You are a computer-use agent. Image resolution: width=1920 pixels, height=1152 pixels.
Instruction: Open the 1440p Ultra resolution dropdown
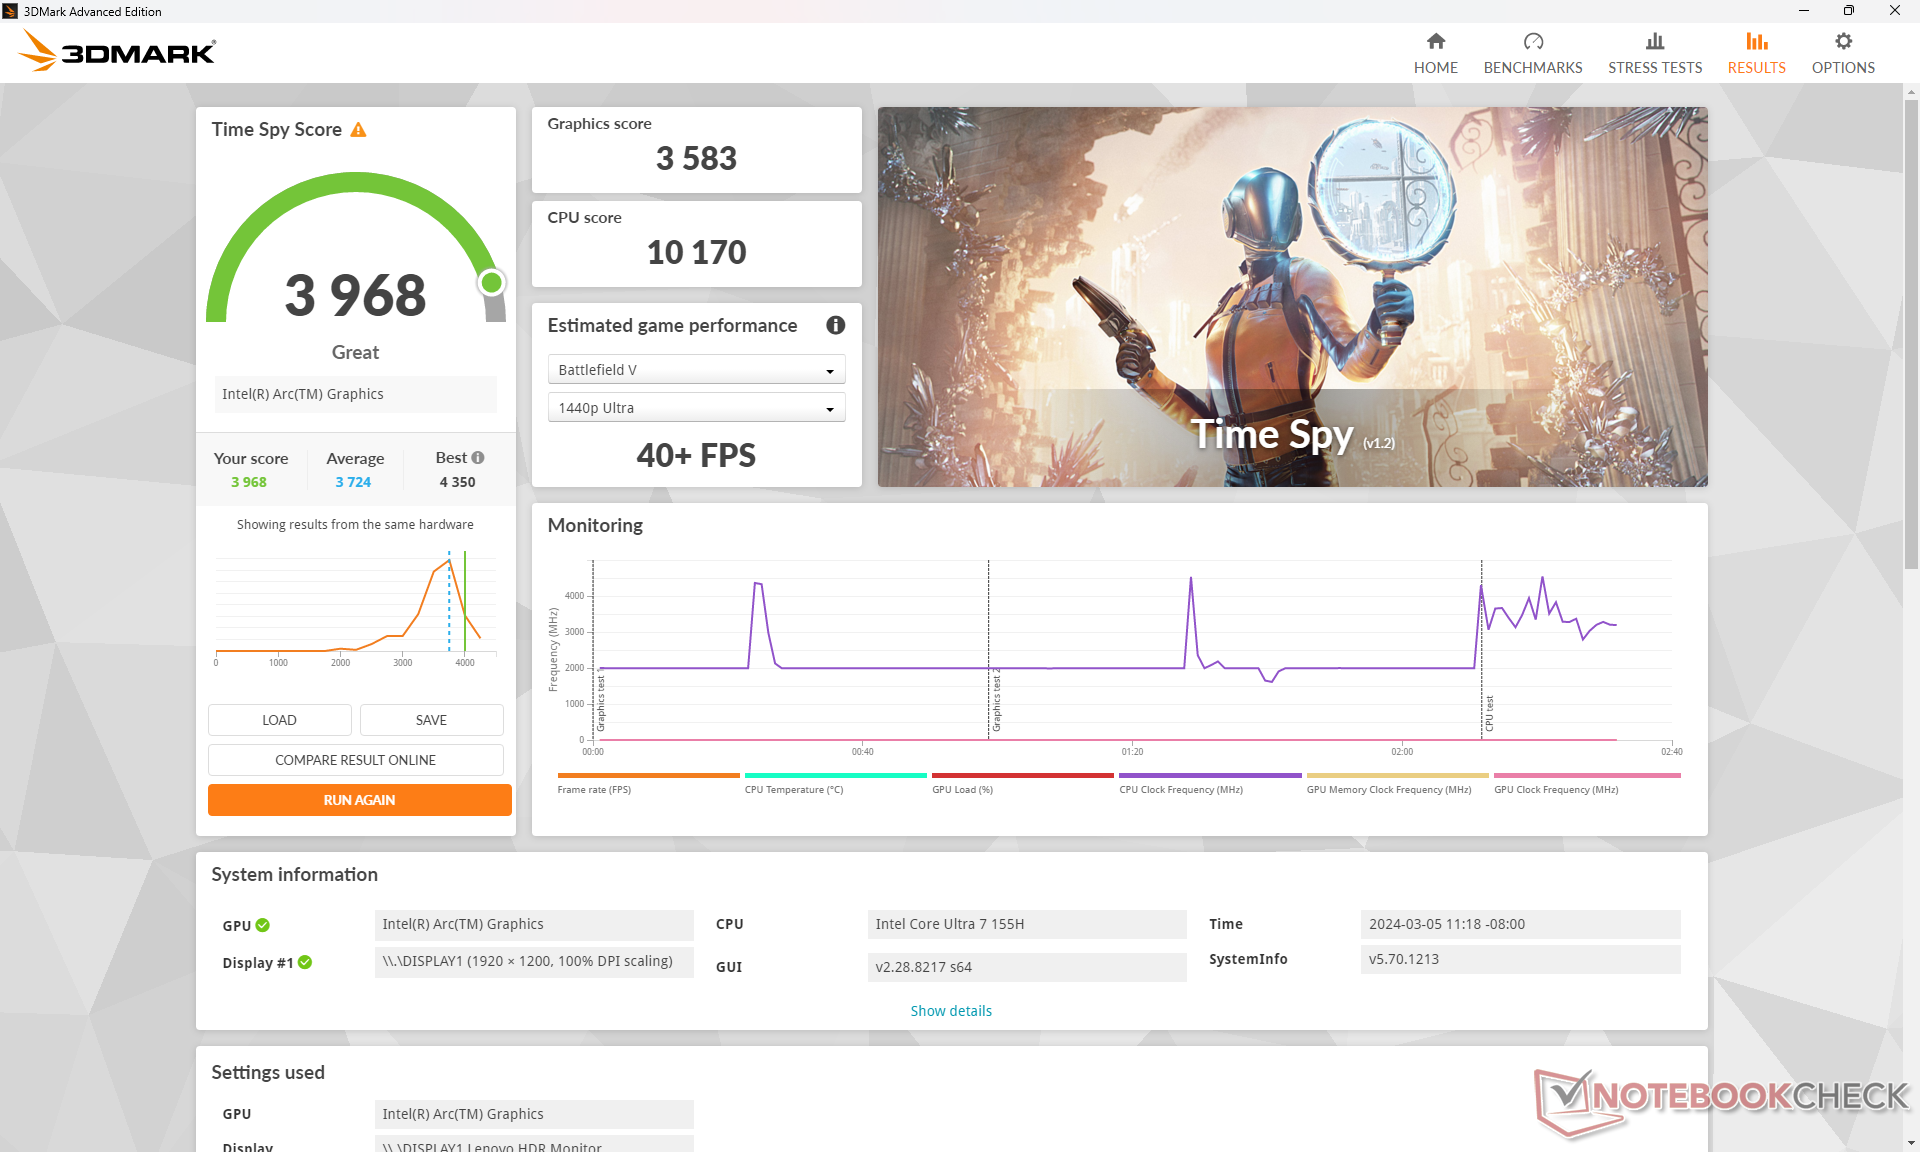[x=696, y=408]
